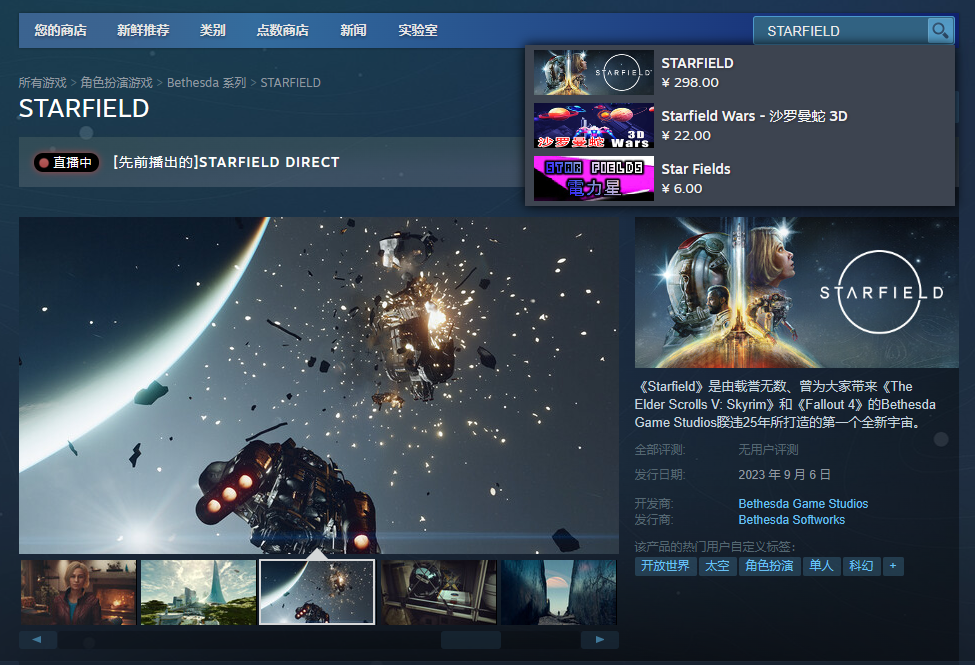The width and height of the screenshot is (975, 665).
Task: Select Starfield Wars 沙罗曼蛇 3D suggestion
Action: pyautogui.click(x=740, y=126)
